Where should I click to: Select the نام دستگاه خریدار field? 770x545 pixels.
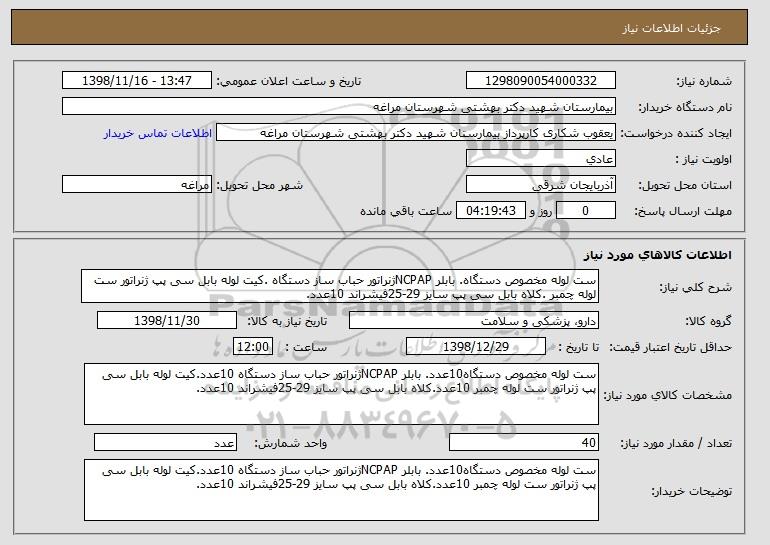[339, 107]
